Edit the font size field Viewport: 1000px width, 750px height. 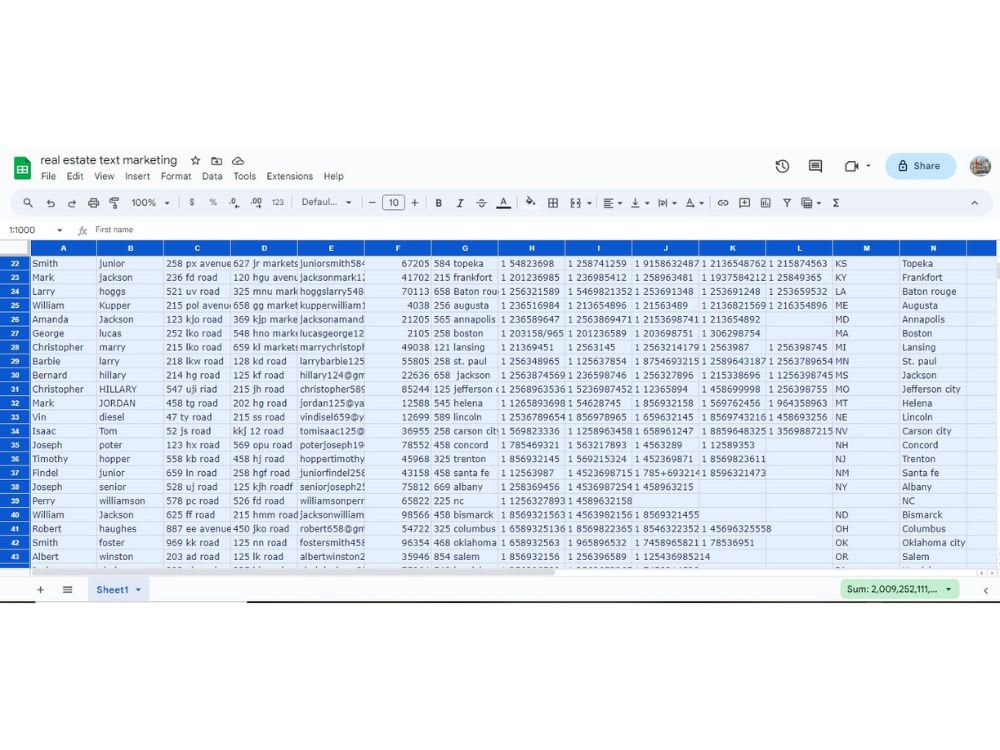pyautogui.click(x=393, y=203)
